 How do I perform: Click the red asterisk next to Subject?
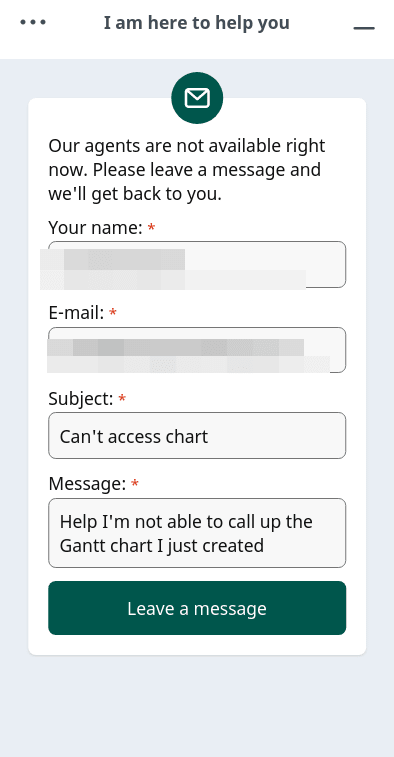[x=122, y=398]
